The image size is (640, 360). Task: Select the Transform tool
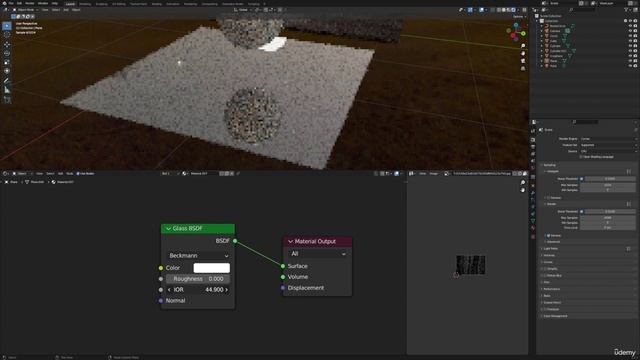coord(7,71)
